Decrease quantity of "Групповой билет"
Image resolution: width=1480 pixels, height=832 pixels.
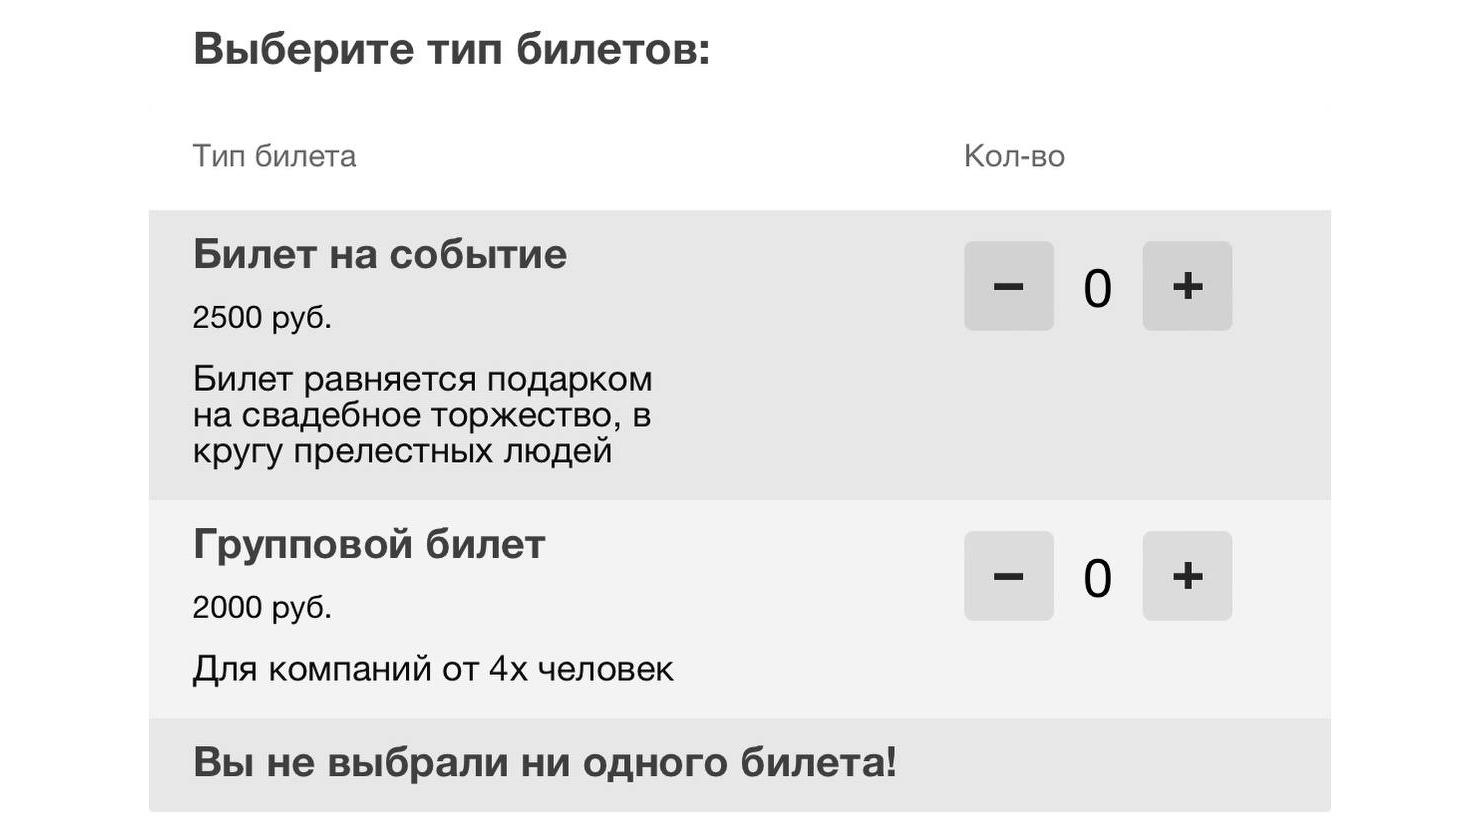[x=1008, y=576]
